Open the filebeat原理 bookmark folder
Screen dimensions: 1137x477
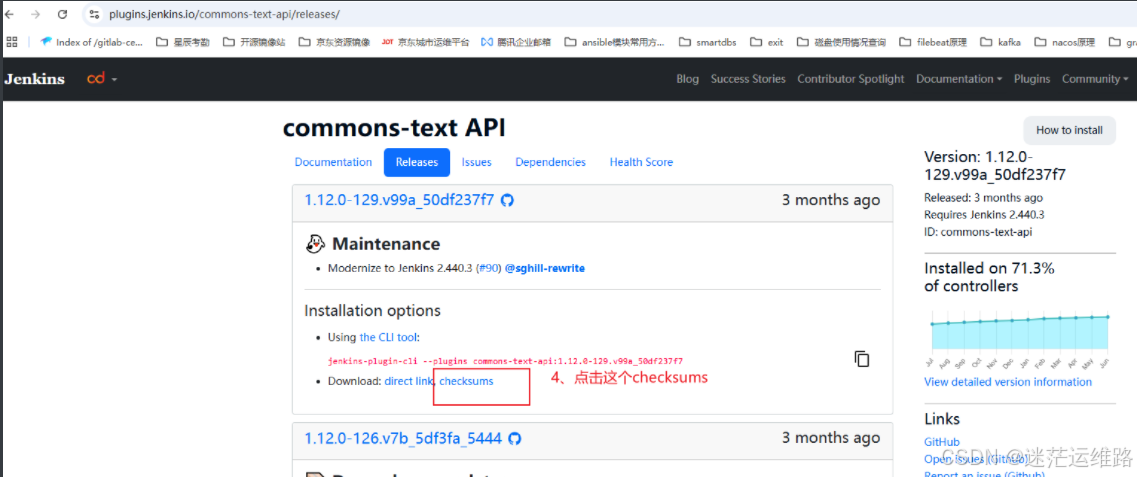coord(933,42)
